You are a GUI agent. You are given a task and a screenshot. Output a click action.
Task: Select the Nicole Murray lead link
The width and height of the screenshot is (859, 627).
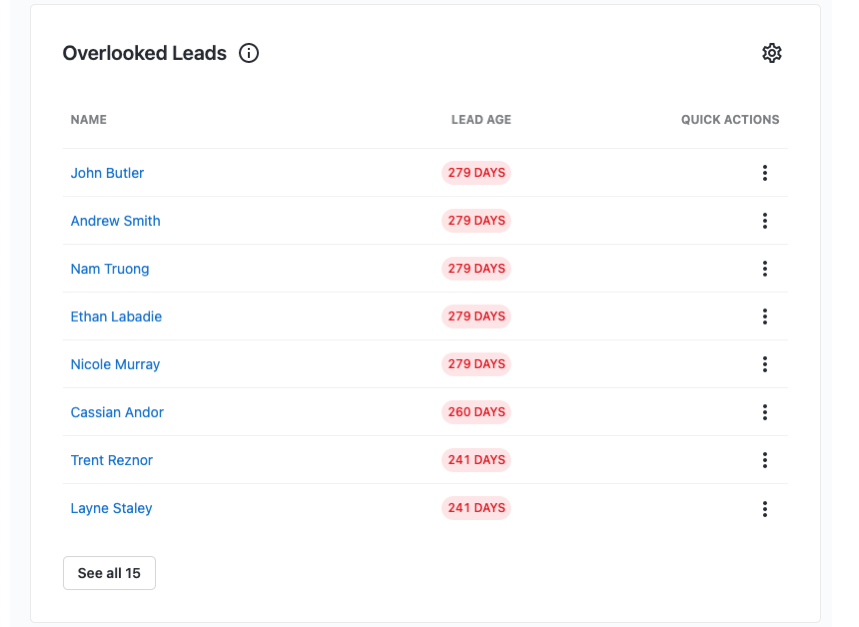pos(115,365)
